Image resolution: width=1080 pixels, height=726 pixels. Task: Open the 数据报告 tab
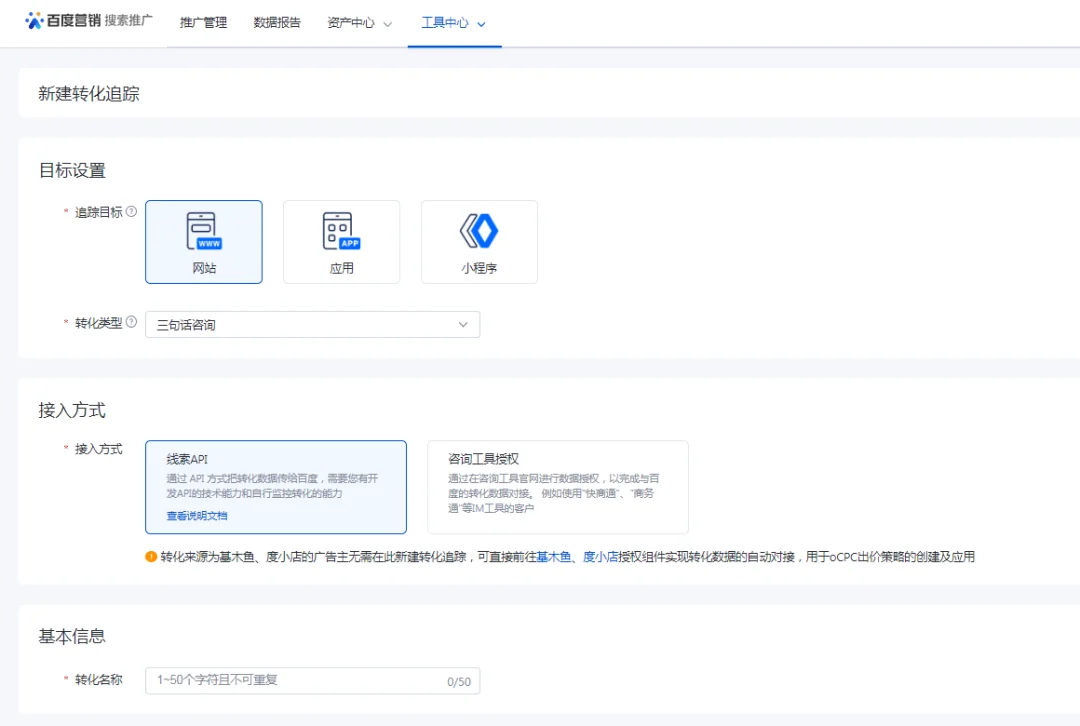pyautogui.click(x=277, y=23)
